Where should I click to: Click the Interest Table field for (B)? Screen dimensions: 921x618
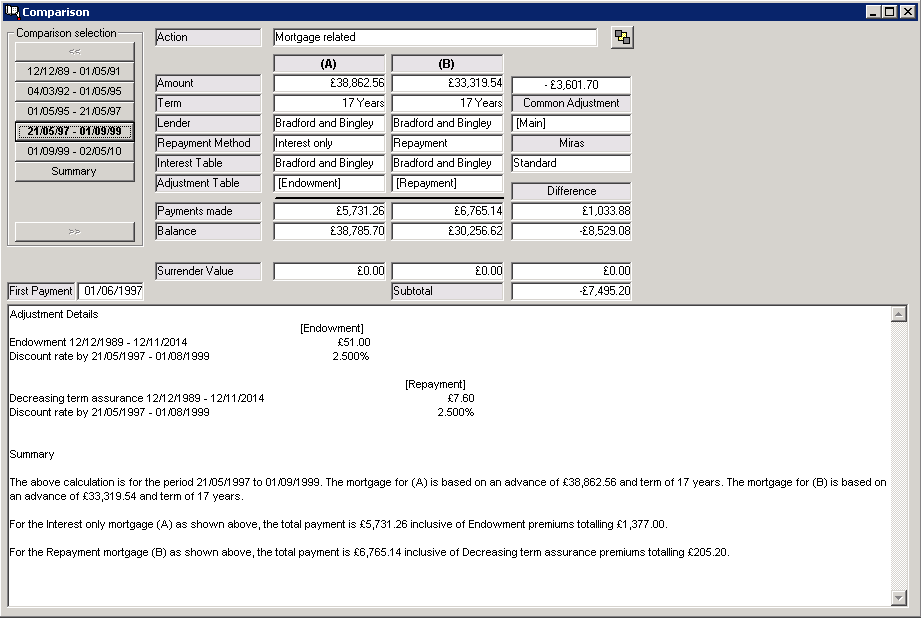[x=447, y=163]
